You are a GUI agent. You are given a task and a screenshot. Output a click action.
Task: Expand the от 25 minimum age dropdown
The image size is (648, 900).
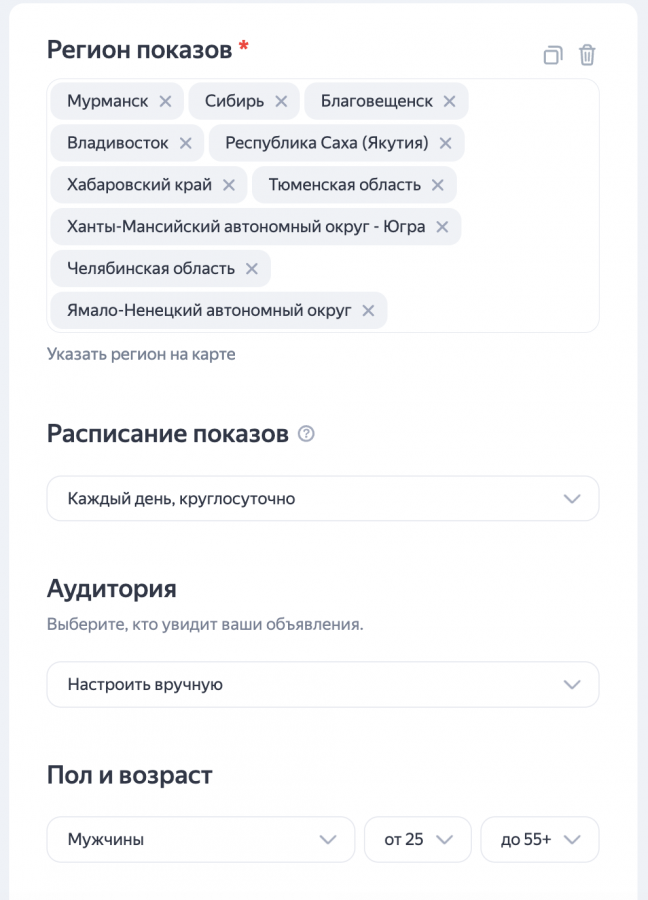click(x=417, y=840)
